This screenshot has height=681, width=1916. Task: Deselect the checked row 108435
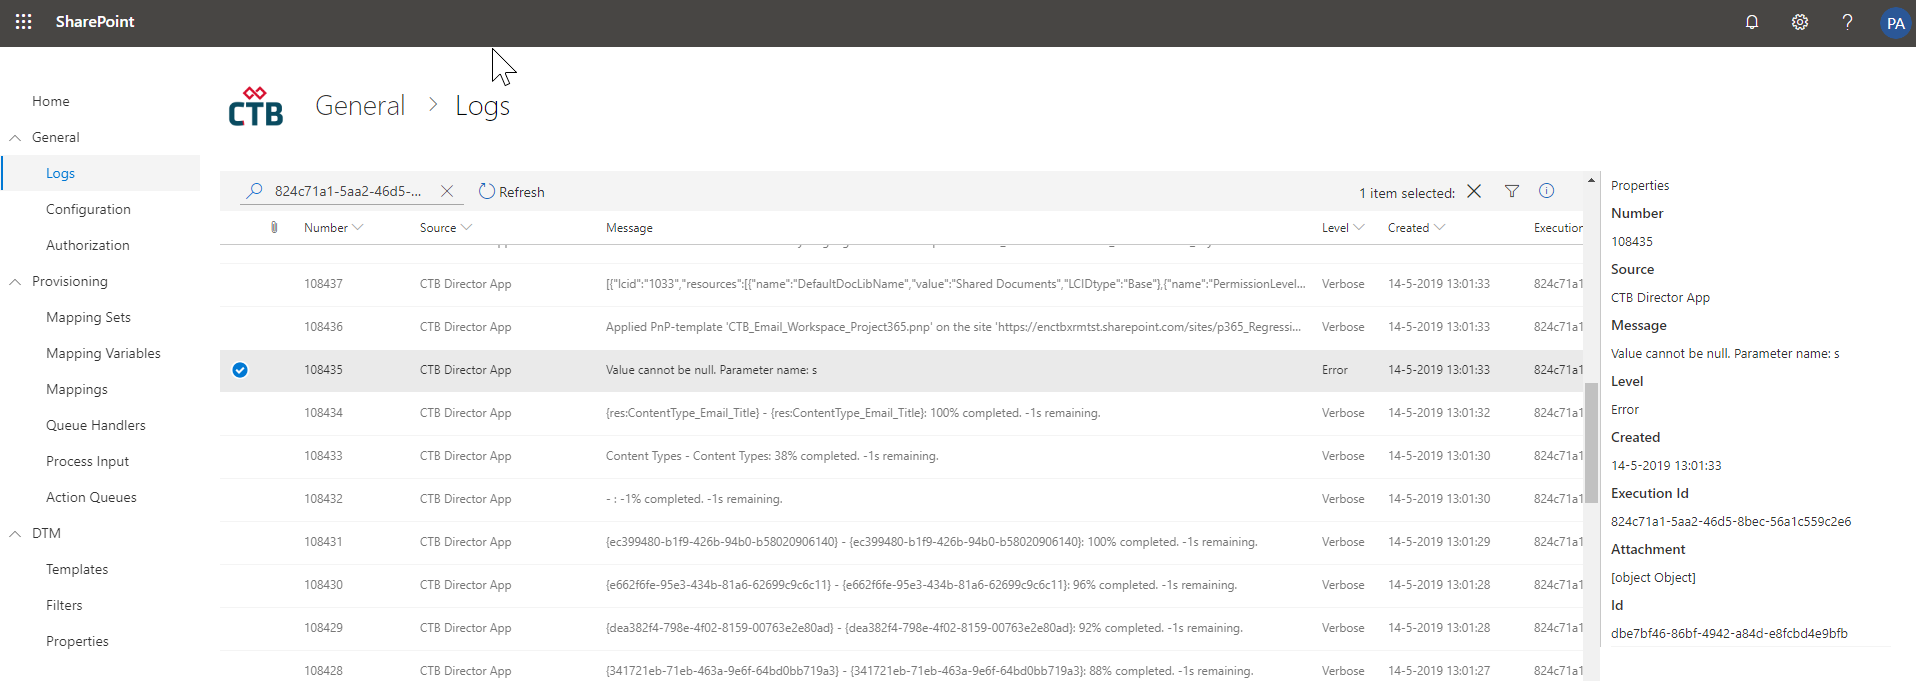point(240,370)
